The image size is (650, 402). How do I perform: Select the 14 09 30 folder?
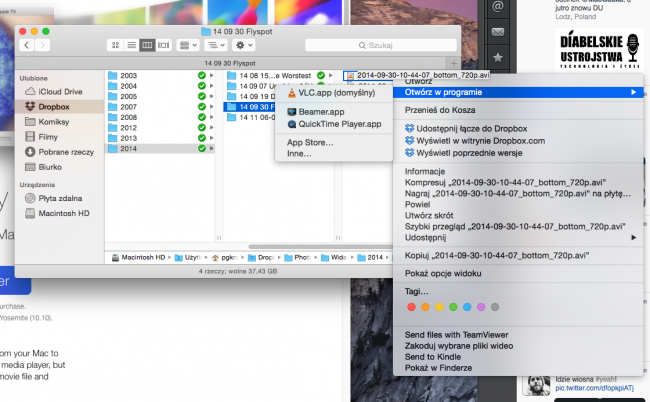pos(250,107)
